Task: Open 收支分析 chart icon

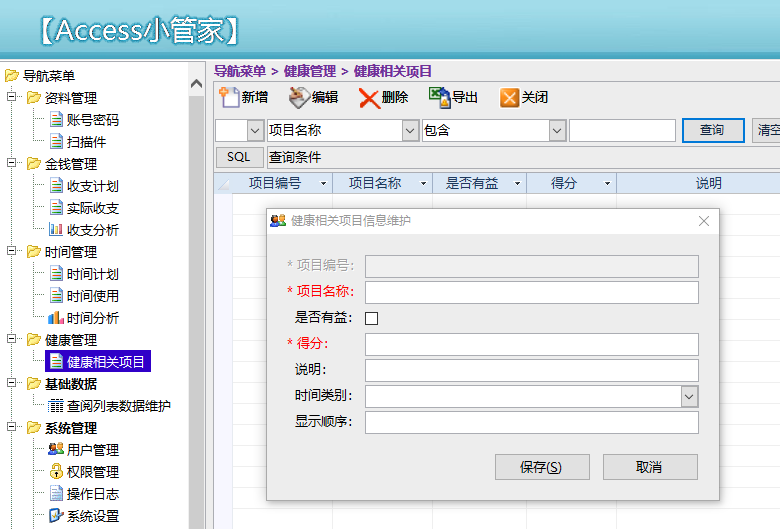Action: pyautogui.click(x=56, y=229)
